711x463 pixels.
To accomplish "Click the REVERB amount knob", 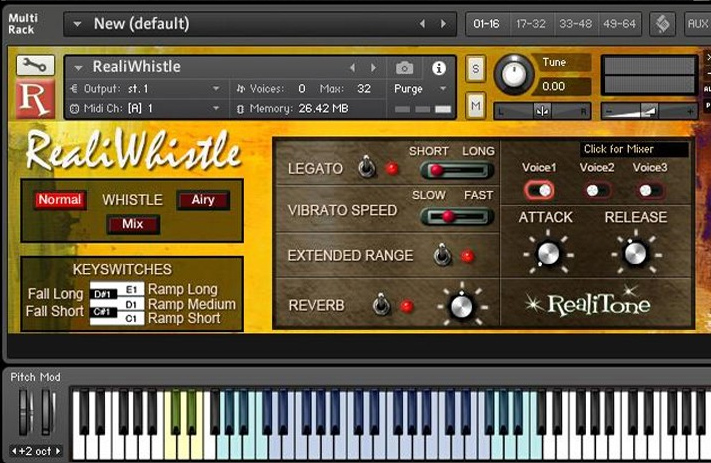I will (x=462, y=307).
